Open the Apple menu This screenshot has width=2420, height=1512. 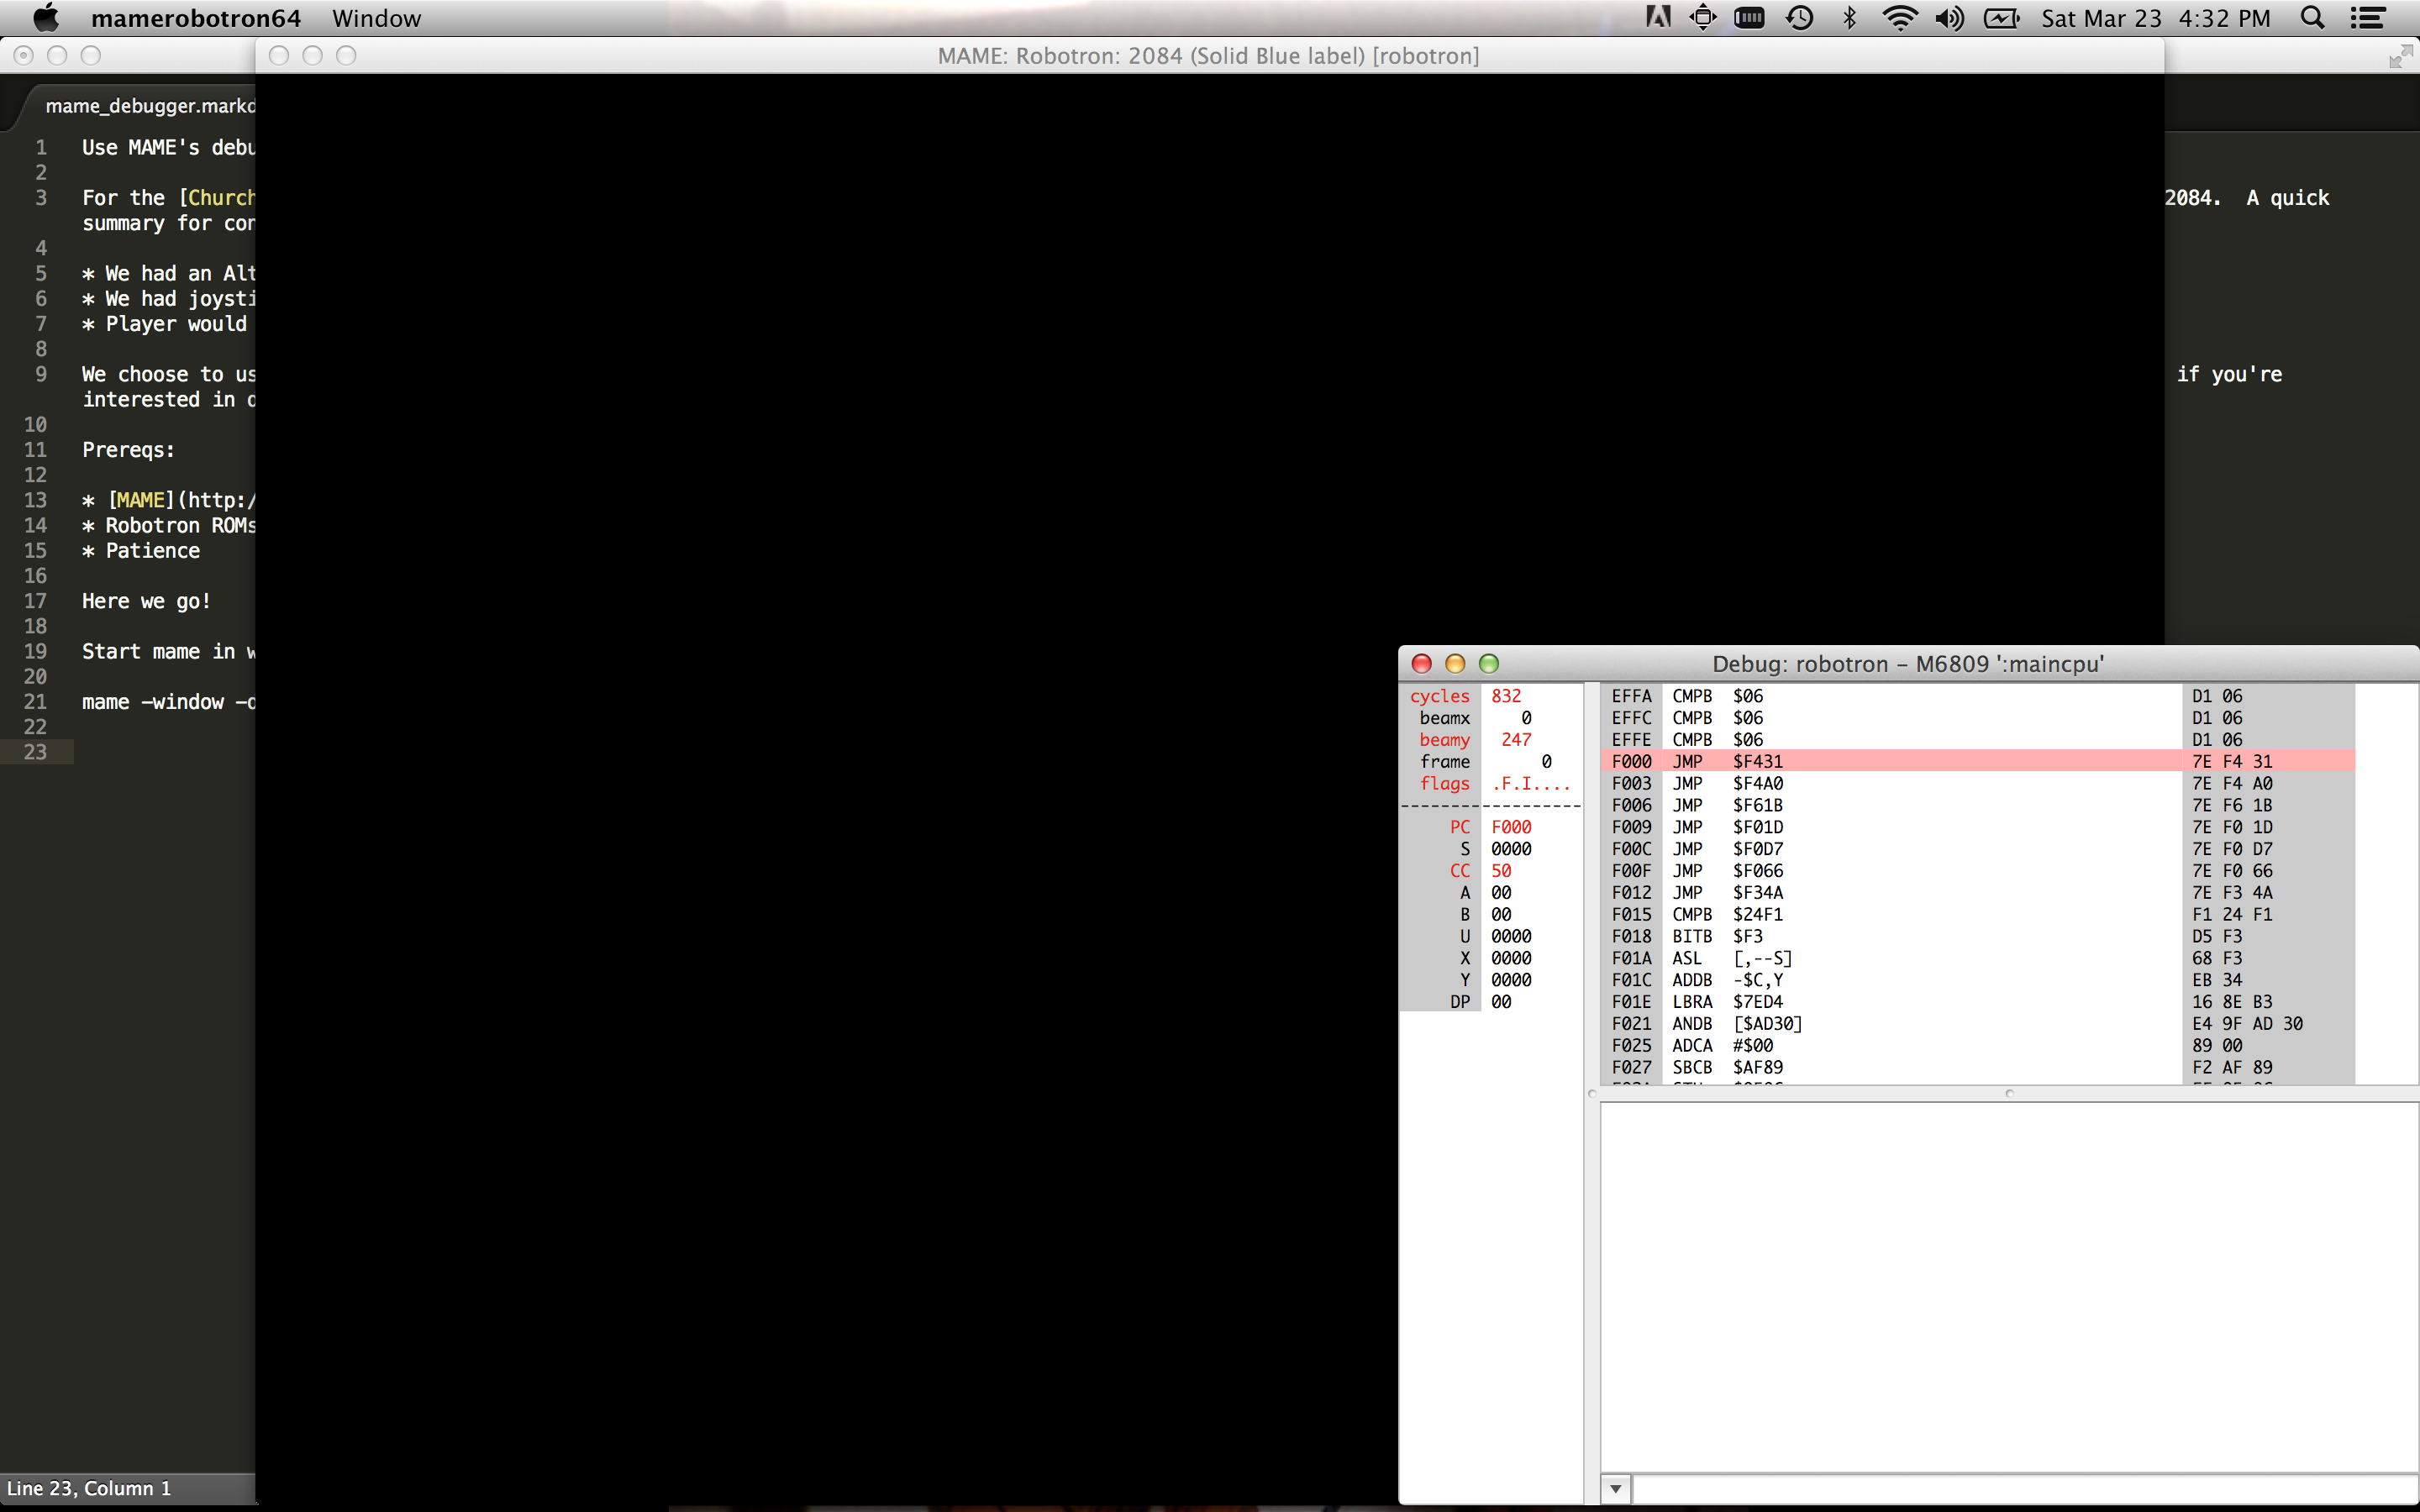(45, 18)
